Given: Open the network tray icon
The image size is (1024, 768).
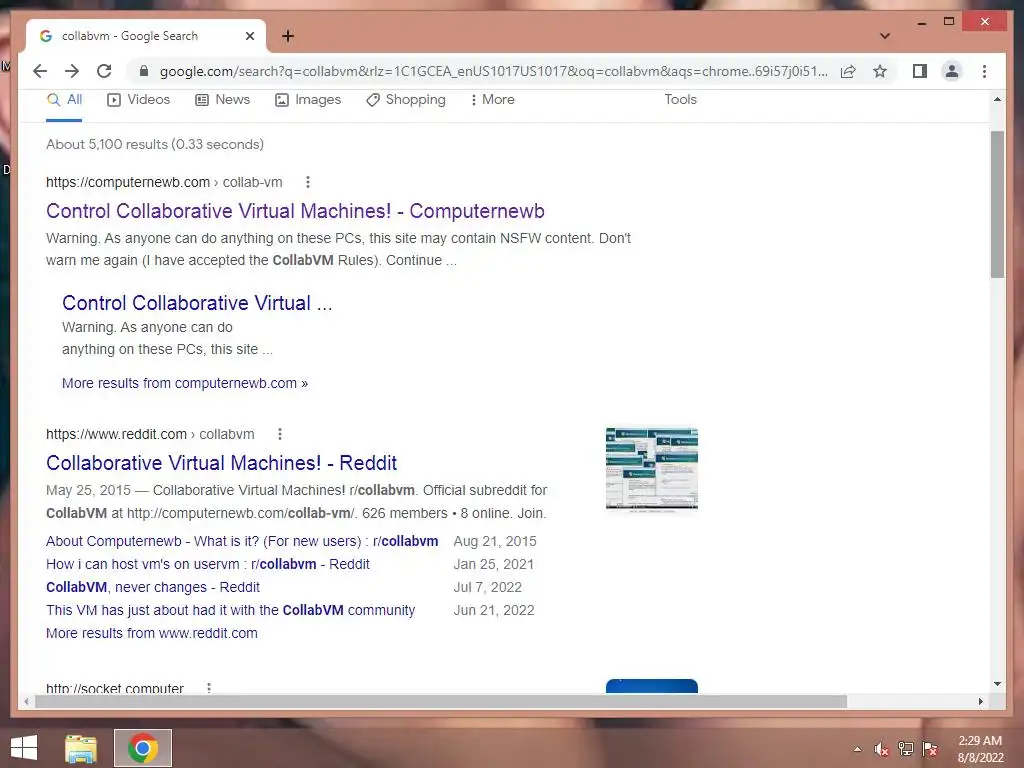Looking at the screenshot, I should (x=906, y=749).
